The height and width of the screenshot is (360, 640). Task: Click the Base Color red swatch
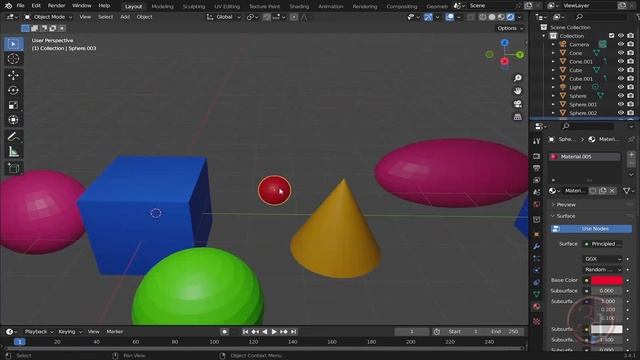pyautogui.click(x=607, y=280)
